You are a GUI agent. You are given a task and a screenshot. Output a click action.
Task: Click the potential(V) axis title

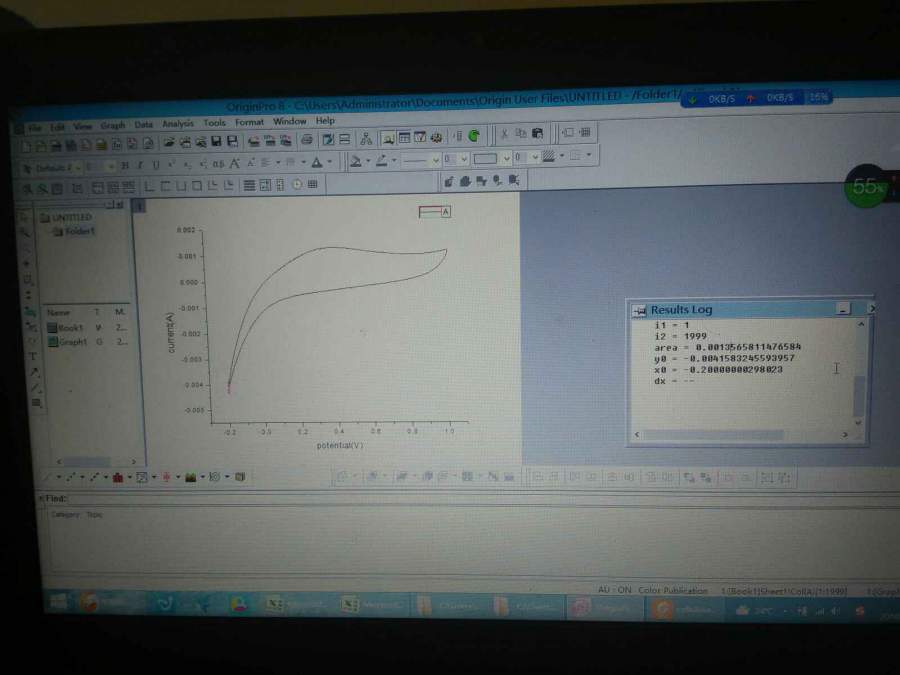pyautogui.click(x=340, y=445)
